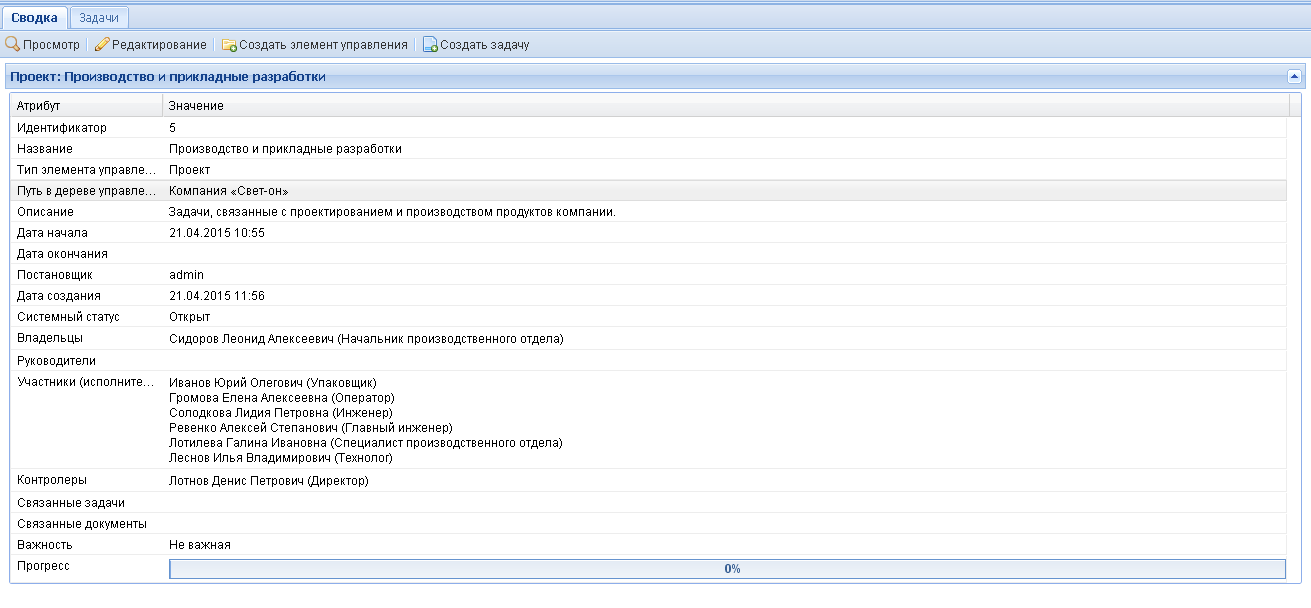Click the project panel title text
Viewport: 1311px width, 608px height.
(x=167, y=76)
